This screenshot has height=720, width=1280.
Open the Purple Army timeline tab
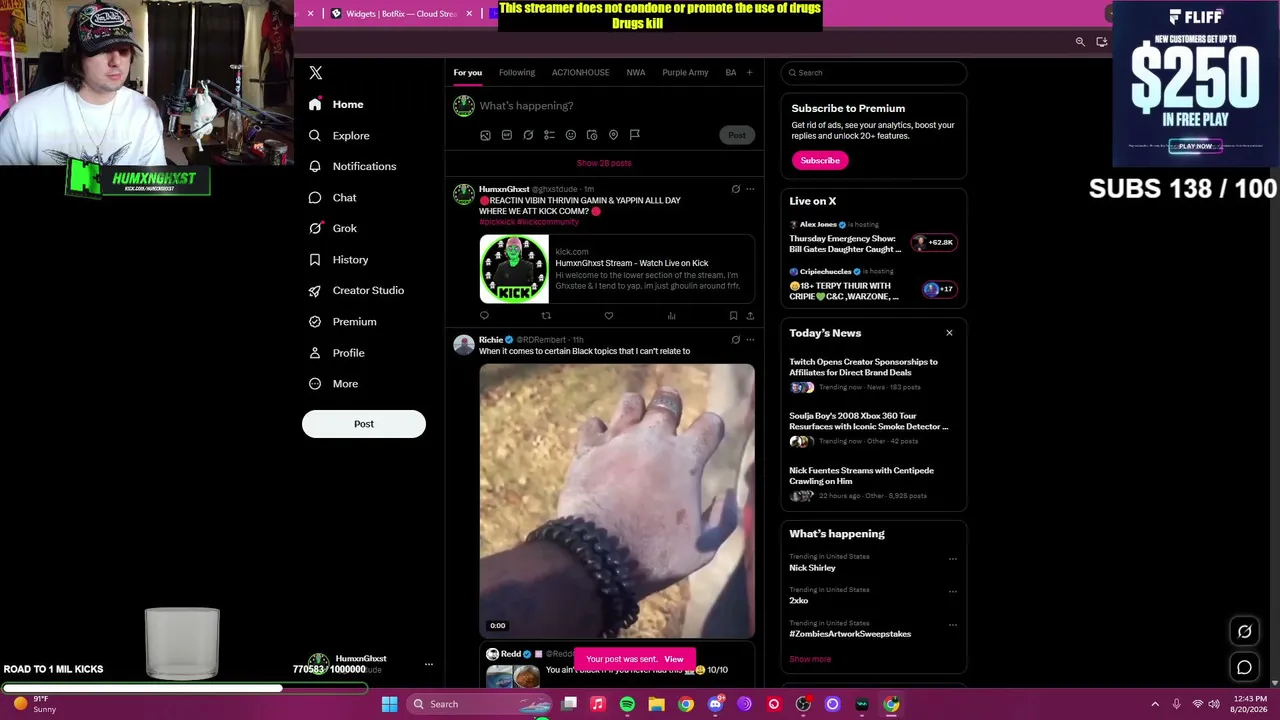685,73
